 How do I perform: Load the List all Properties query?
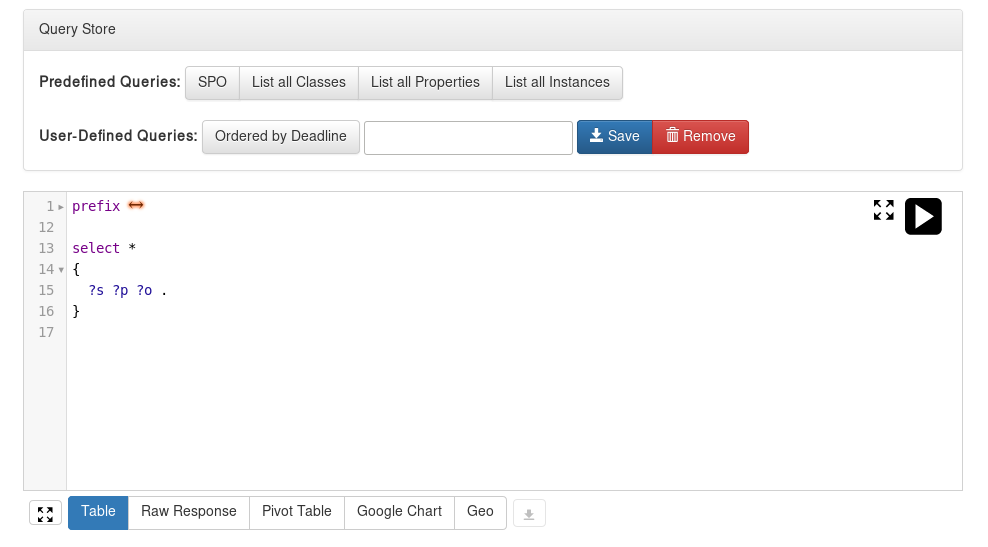tap(425, 83)
